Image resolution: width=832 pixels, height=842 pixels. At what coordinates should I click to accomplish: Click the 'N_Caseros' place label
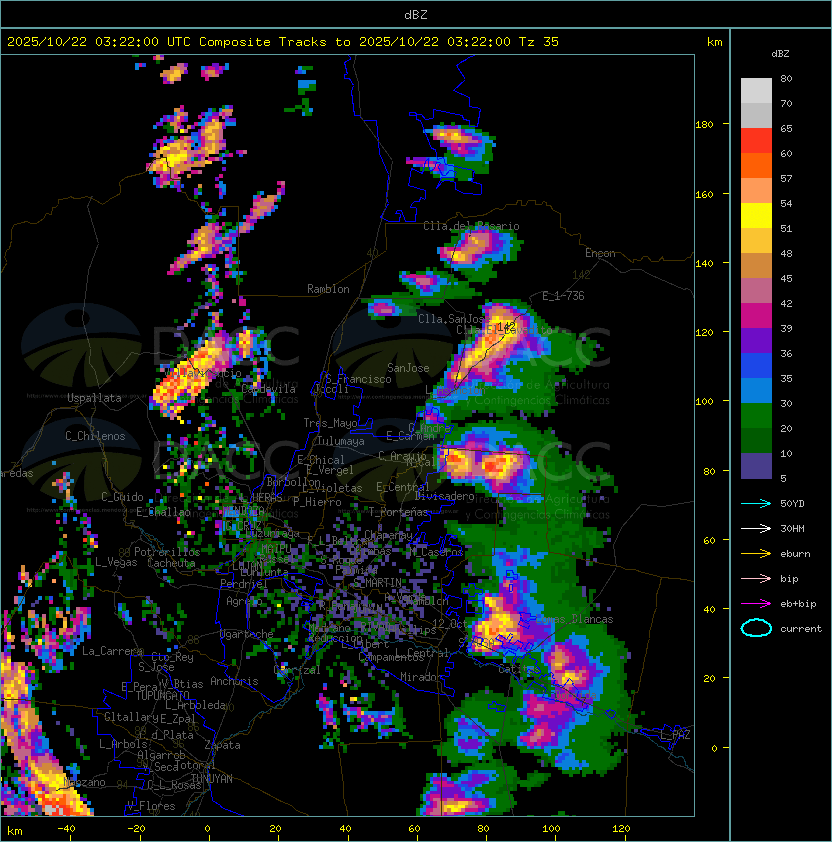(436, 551)
